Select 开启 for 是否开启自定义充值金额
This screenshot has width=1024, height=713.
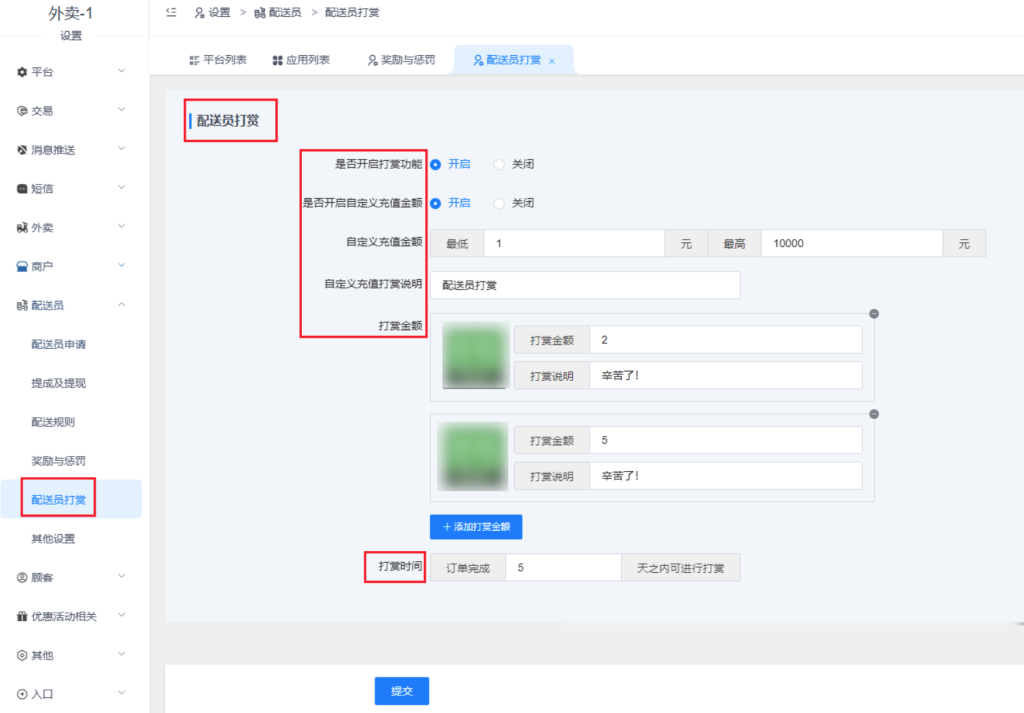pyautogui.click(x=436, y=203)
